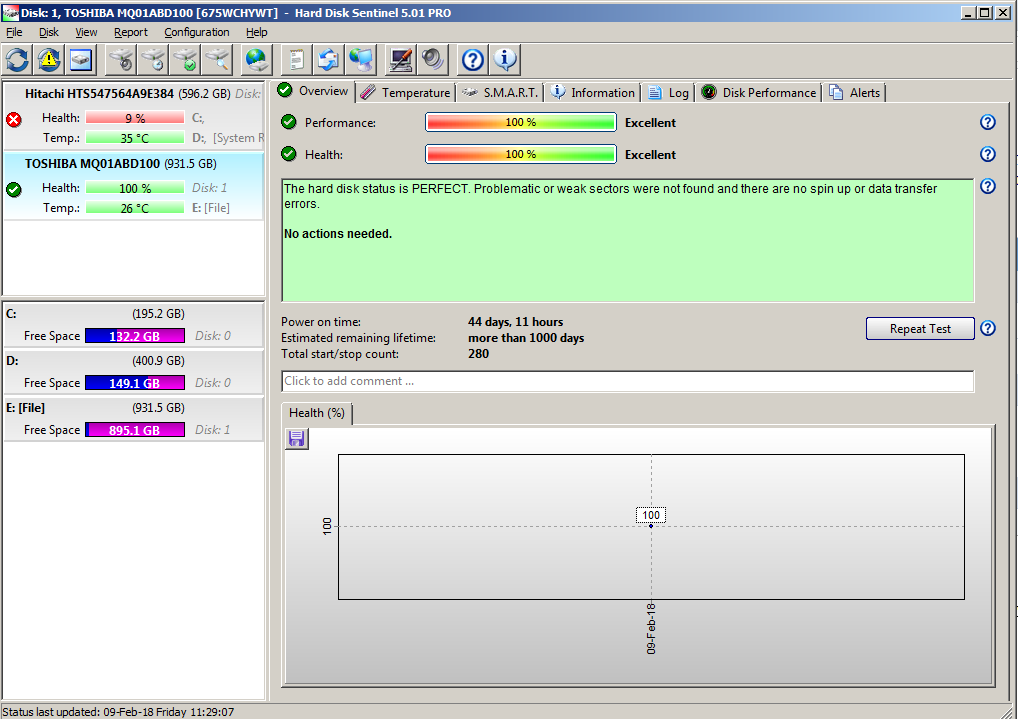Open help icon beside the Performance bar

click(987, 122)
